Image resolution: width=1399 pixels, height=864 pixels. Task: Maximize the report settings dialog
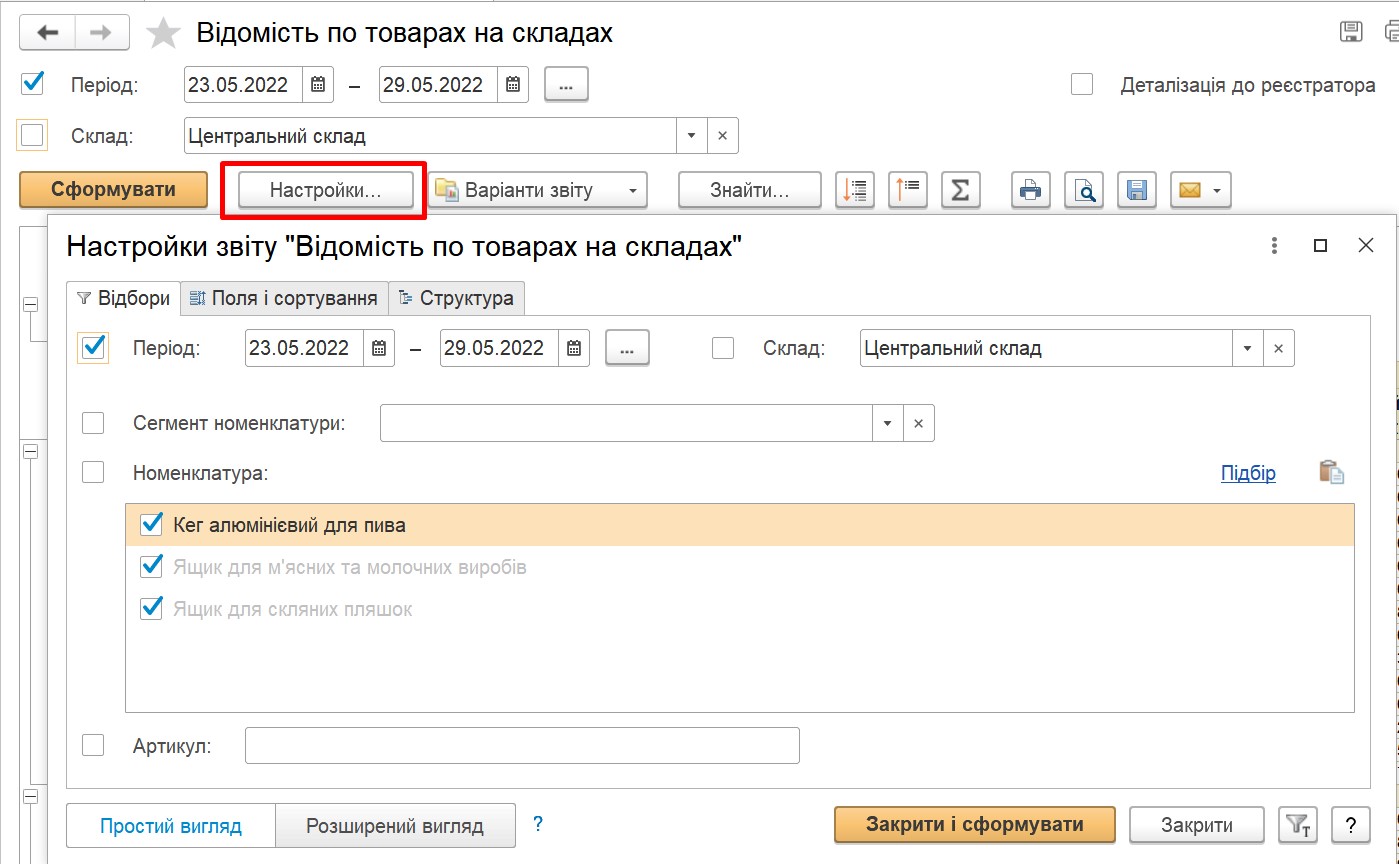tap(1320, 245)
